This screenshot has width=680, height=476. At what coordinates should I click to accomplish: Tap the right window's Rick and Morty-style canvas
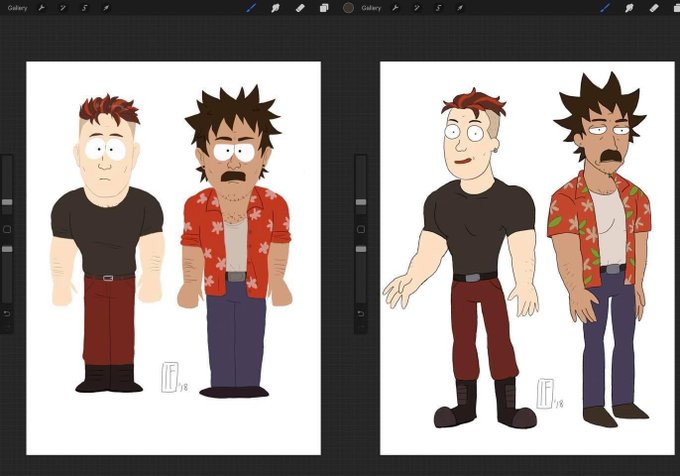527,258
